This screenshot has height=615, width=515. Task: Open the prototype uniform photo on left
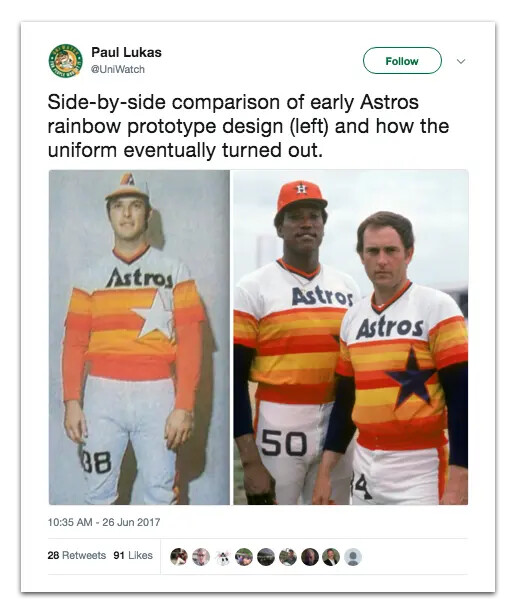[x=139, y=337]
